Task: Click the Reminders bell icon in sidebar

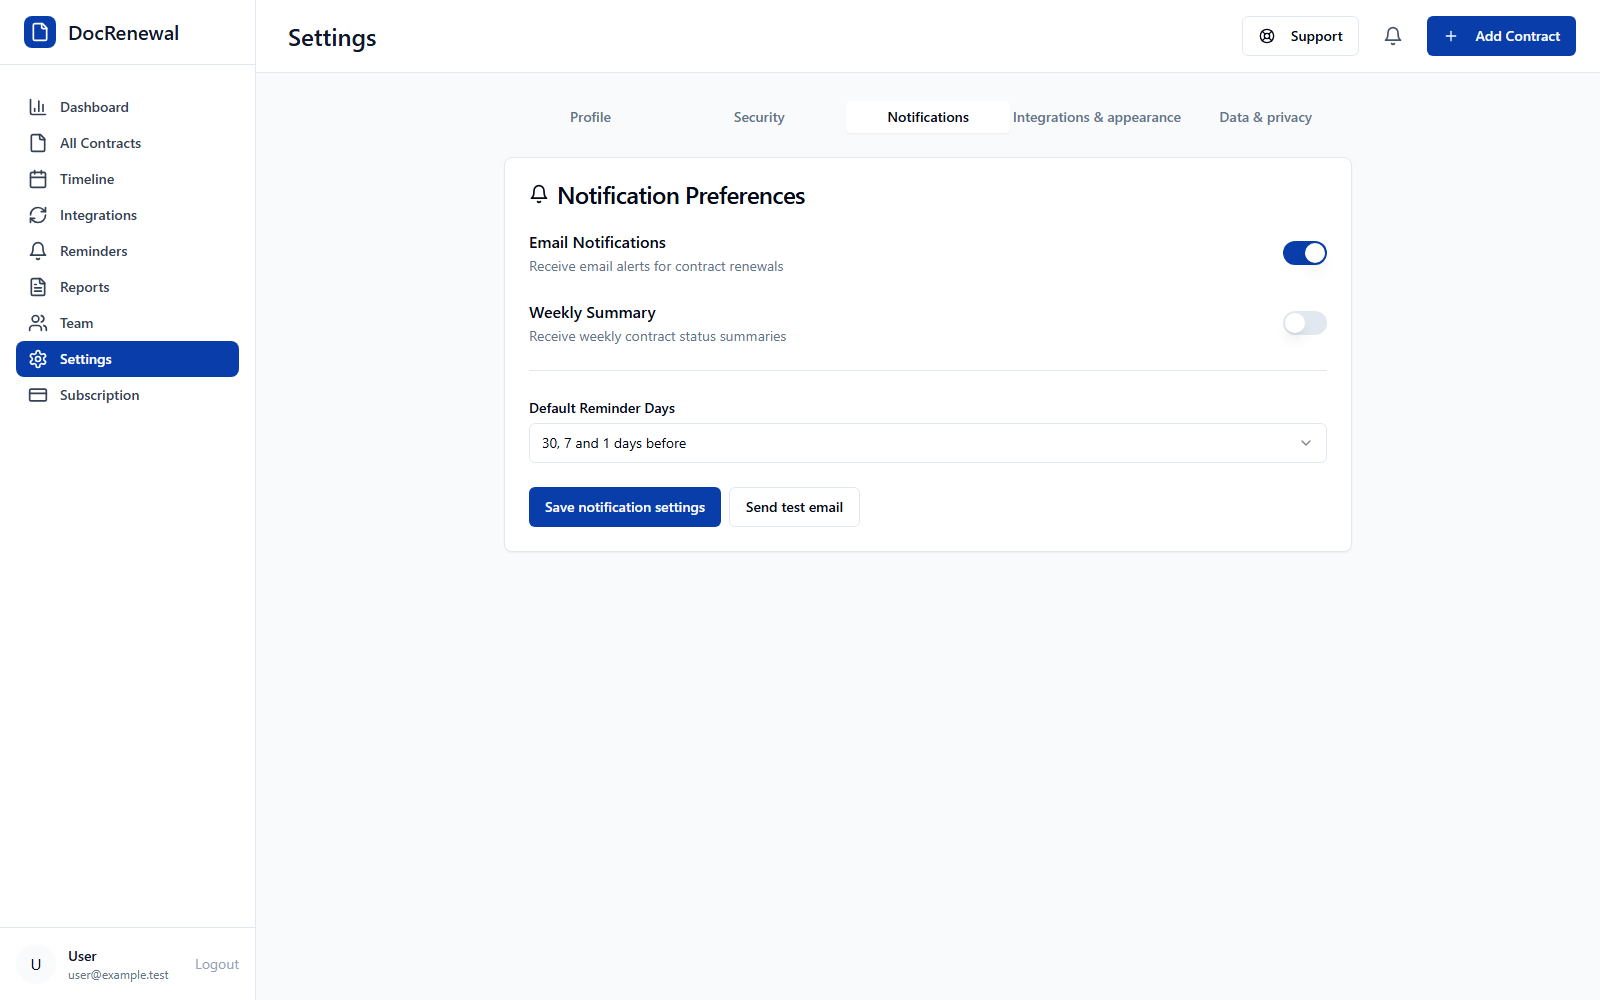Action: [x=38, y=251]
